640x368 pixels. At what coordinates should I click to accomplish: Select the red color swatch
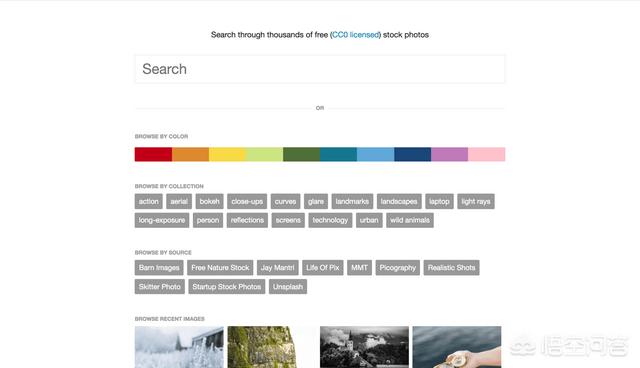point(153,155)
